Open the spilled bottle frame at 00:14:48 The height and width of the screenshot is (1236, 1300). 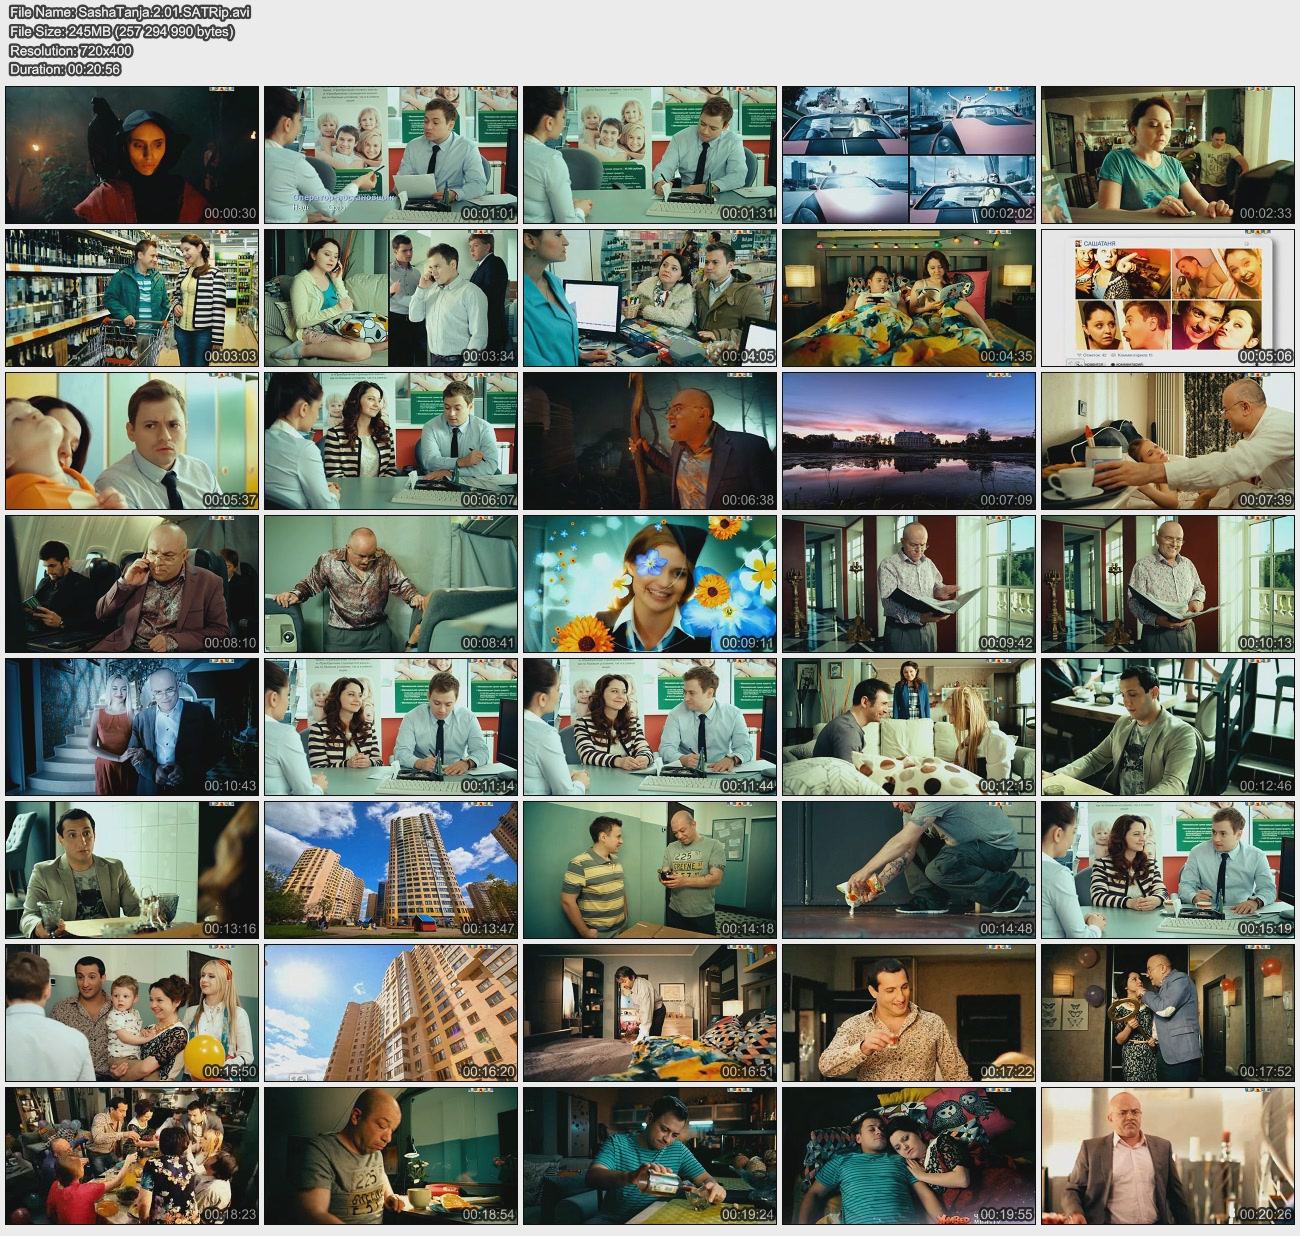tap(908, 870)
